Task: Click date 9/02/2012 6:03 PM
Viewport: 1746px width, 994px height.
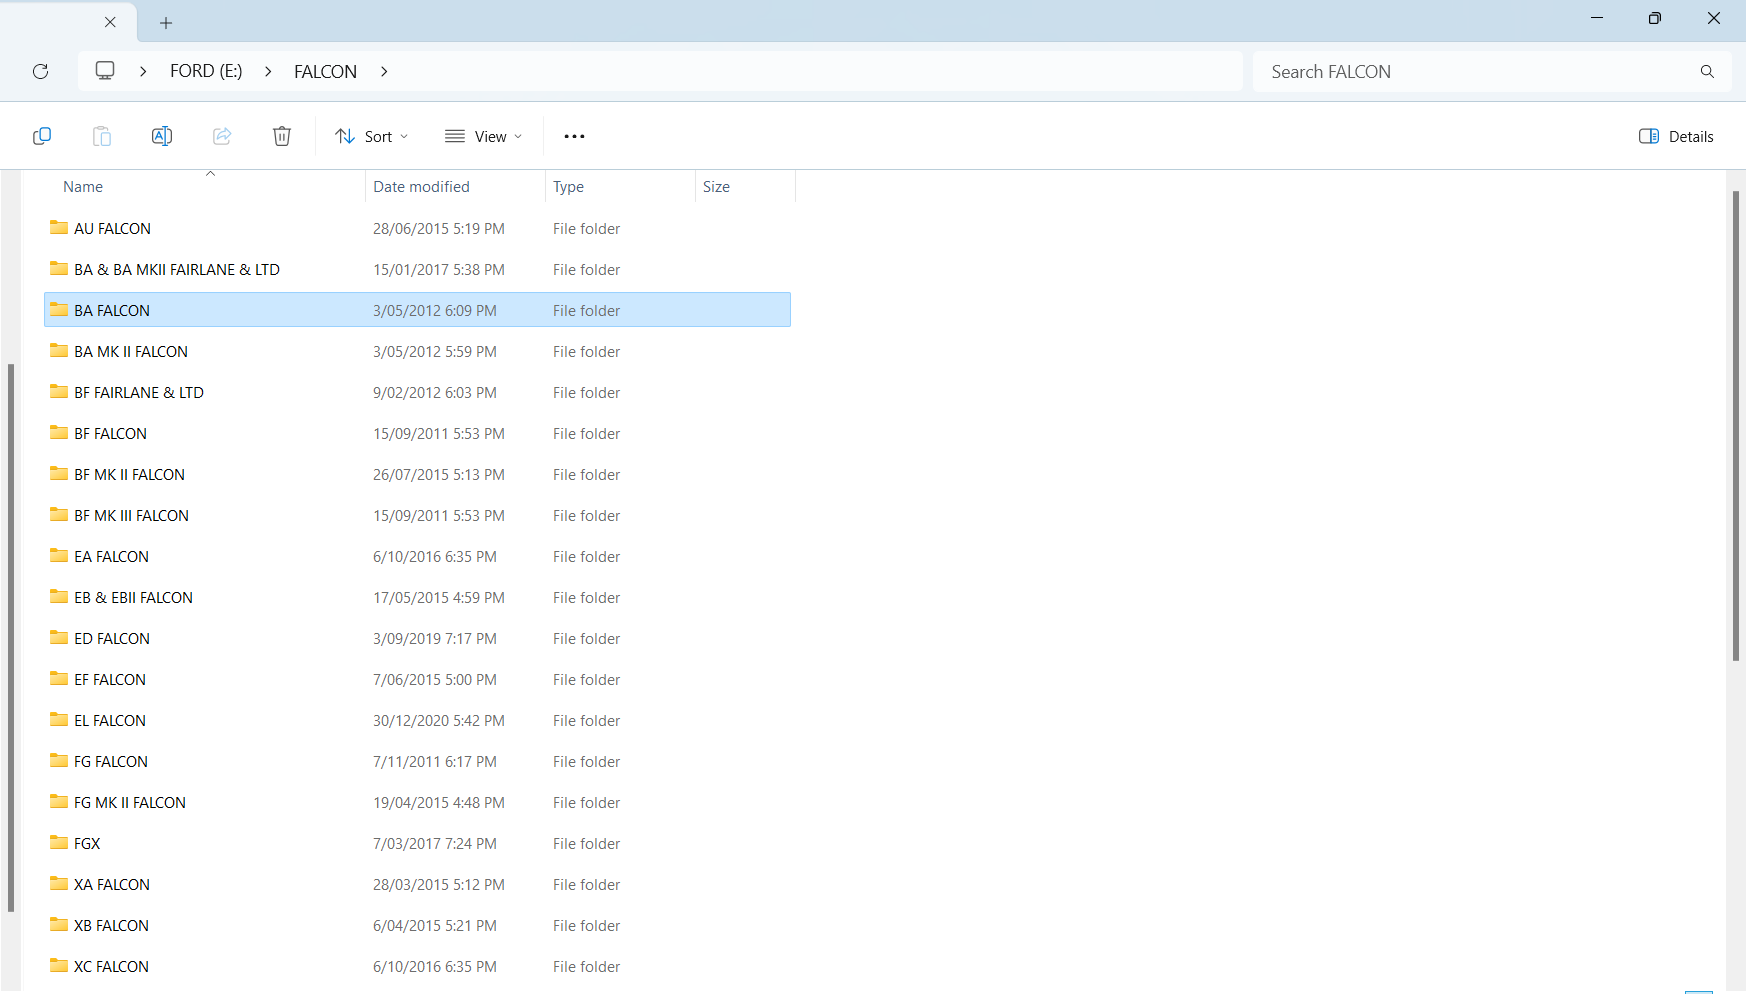Action: click(x=435, y=392)
